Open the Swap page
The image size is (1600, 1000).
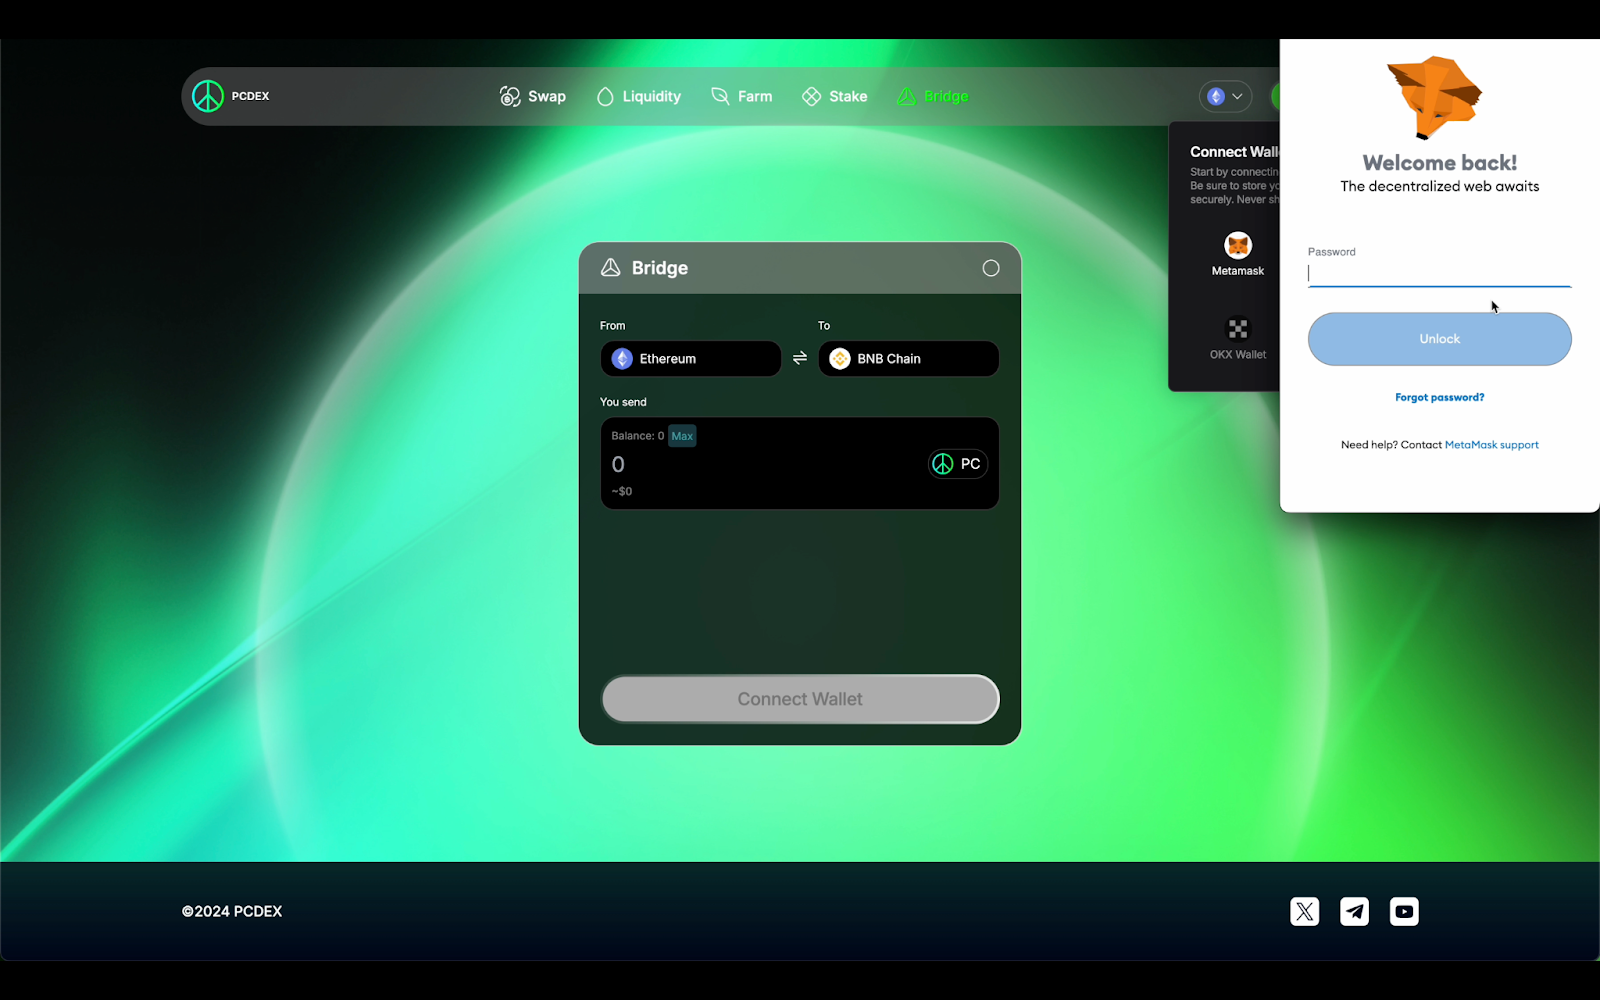coord(533,96)
